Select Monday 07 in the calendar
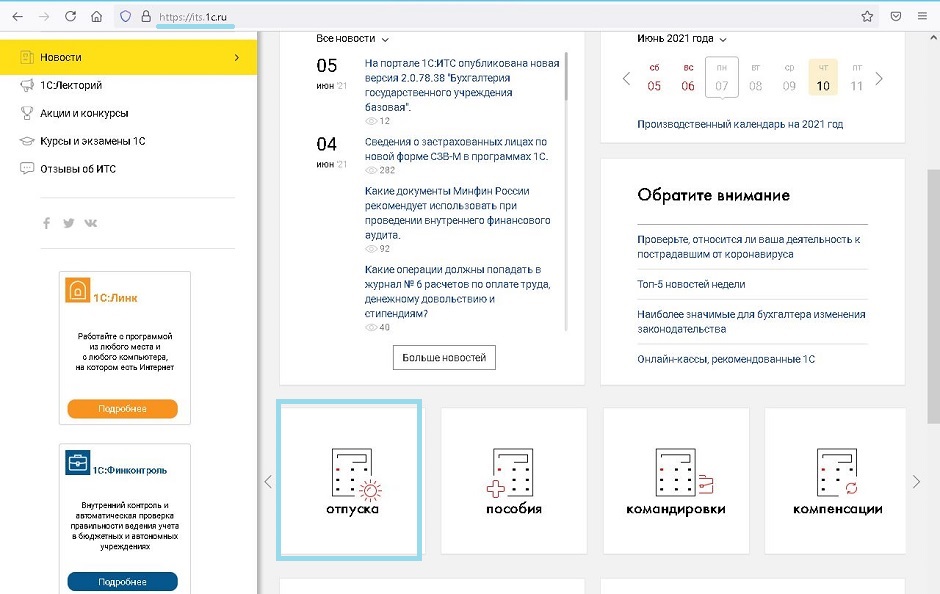This screenshot has width=940, height=594. point(722,77)
